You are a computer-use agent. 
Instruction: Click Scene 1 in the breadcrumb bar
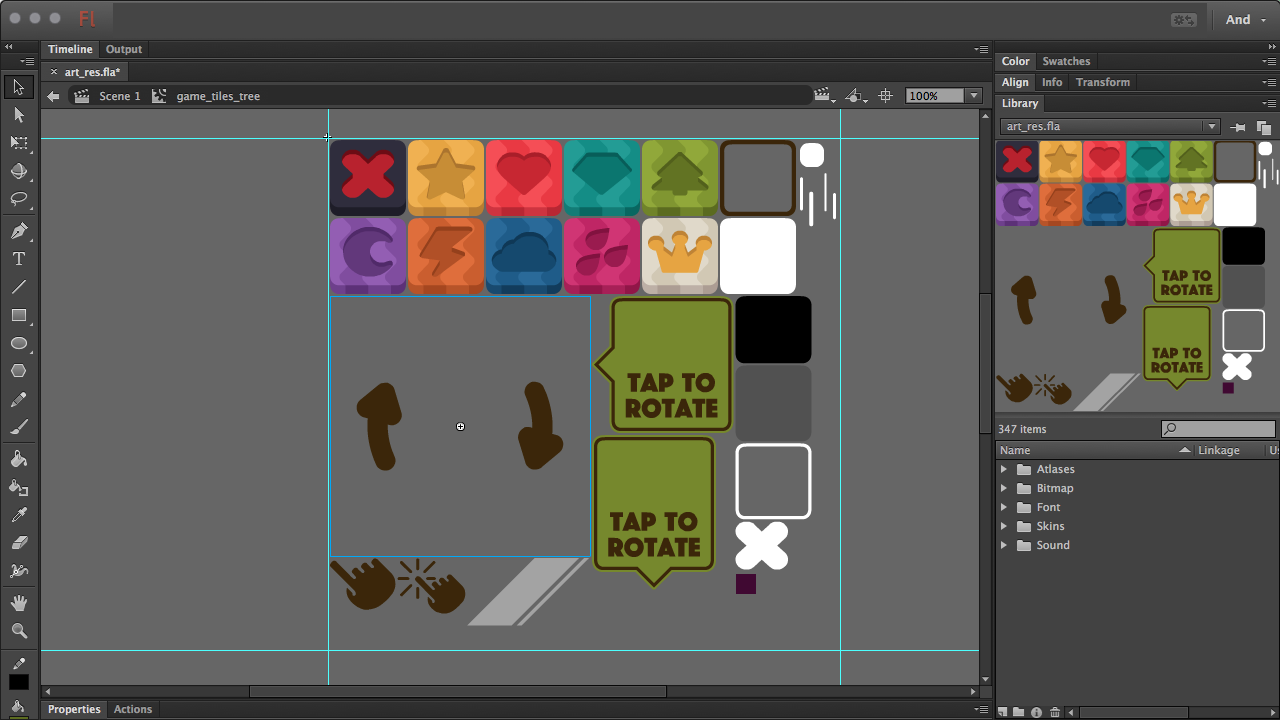[119, 96]
